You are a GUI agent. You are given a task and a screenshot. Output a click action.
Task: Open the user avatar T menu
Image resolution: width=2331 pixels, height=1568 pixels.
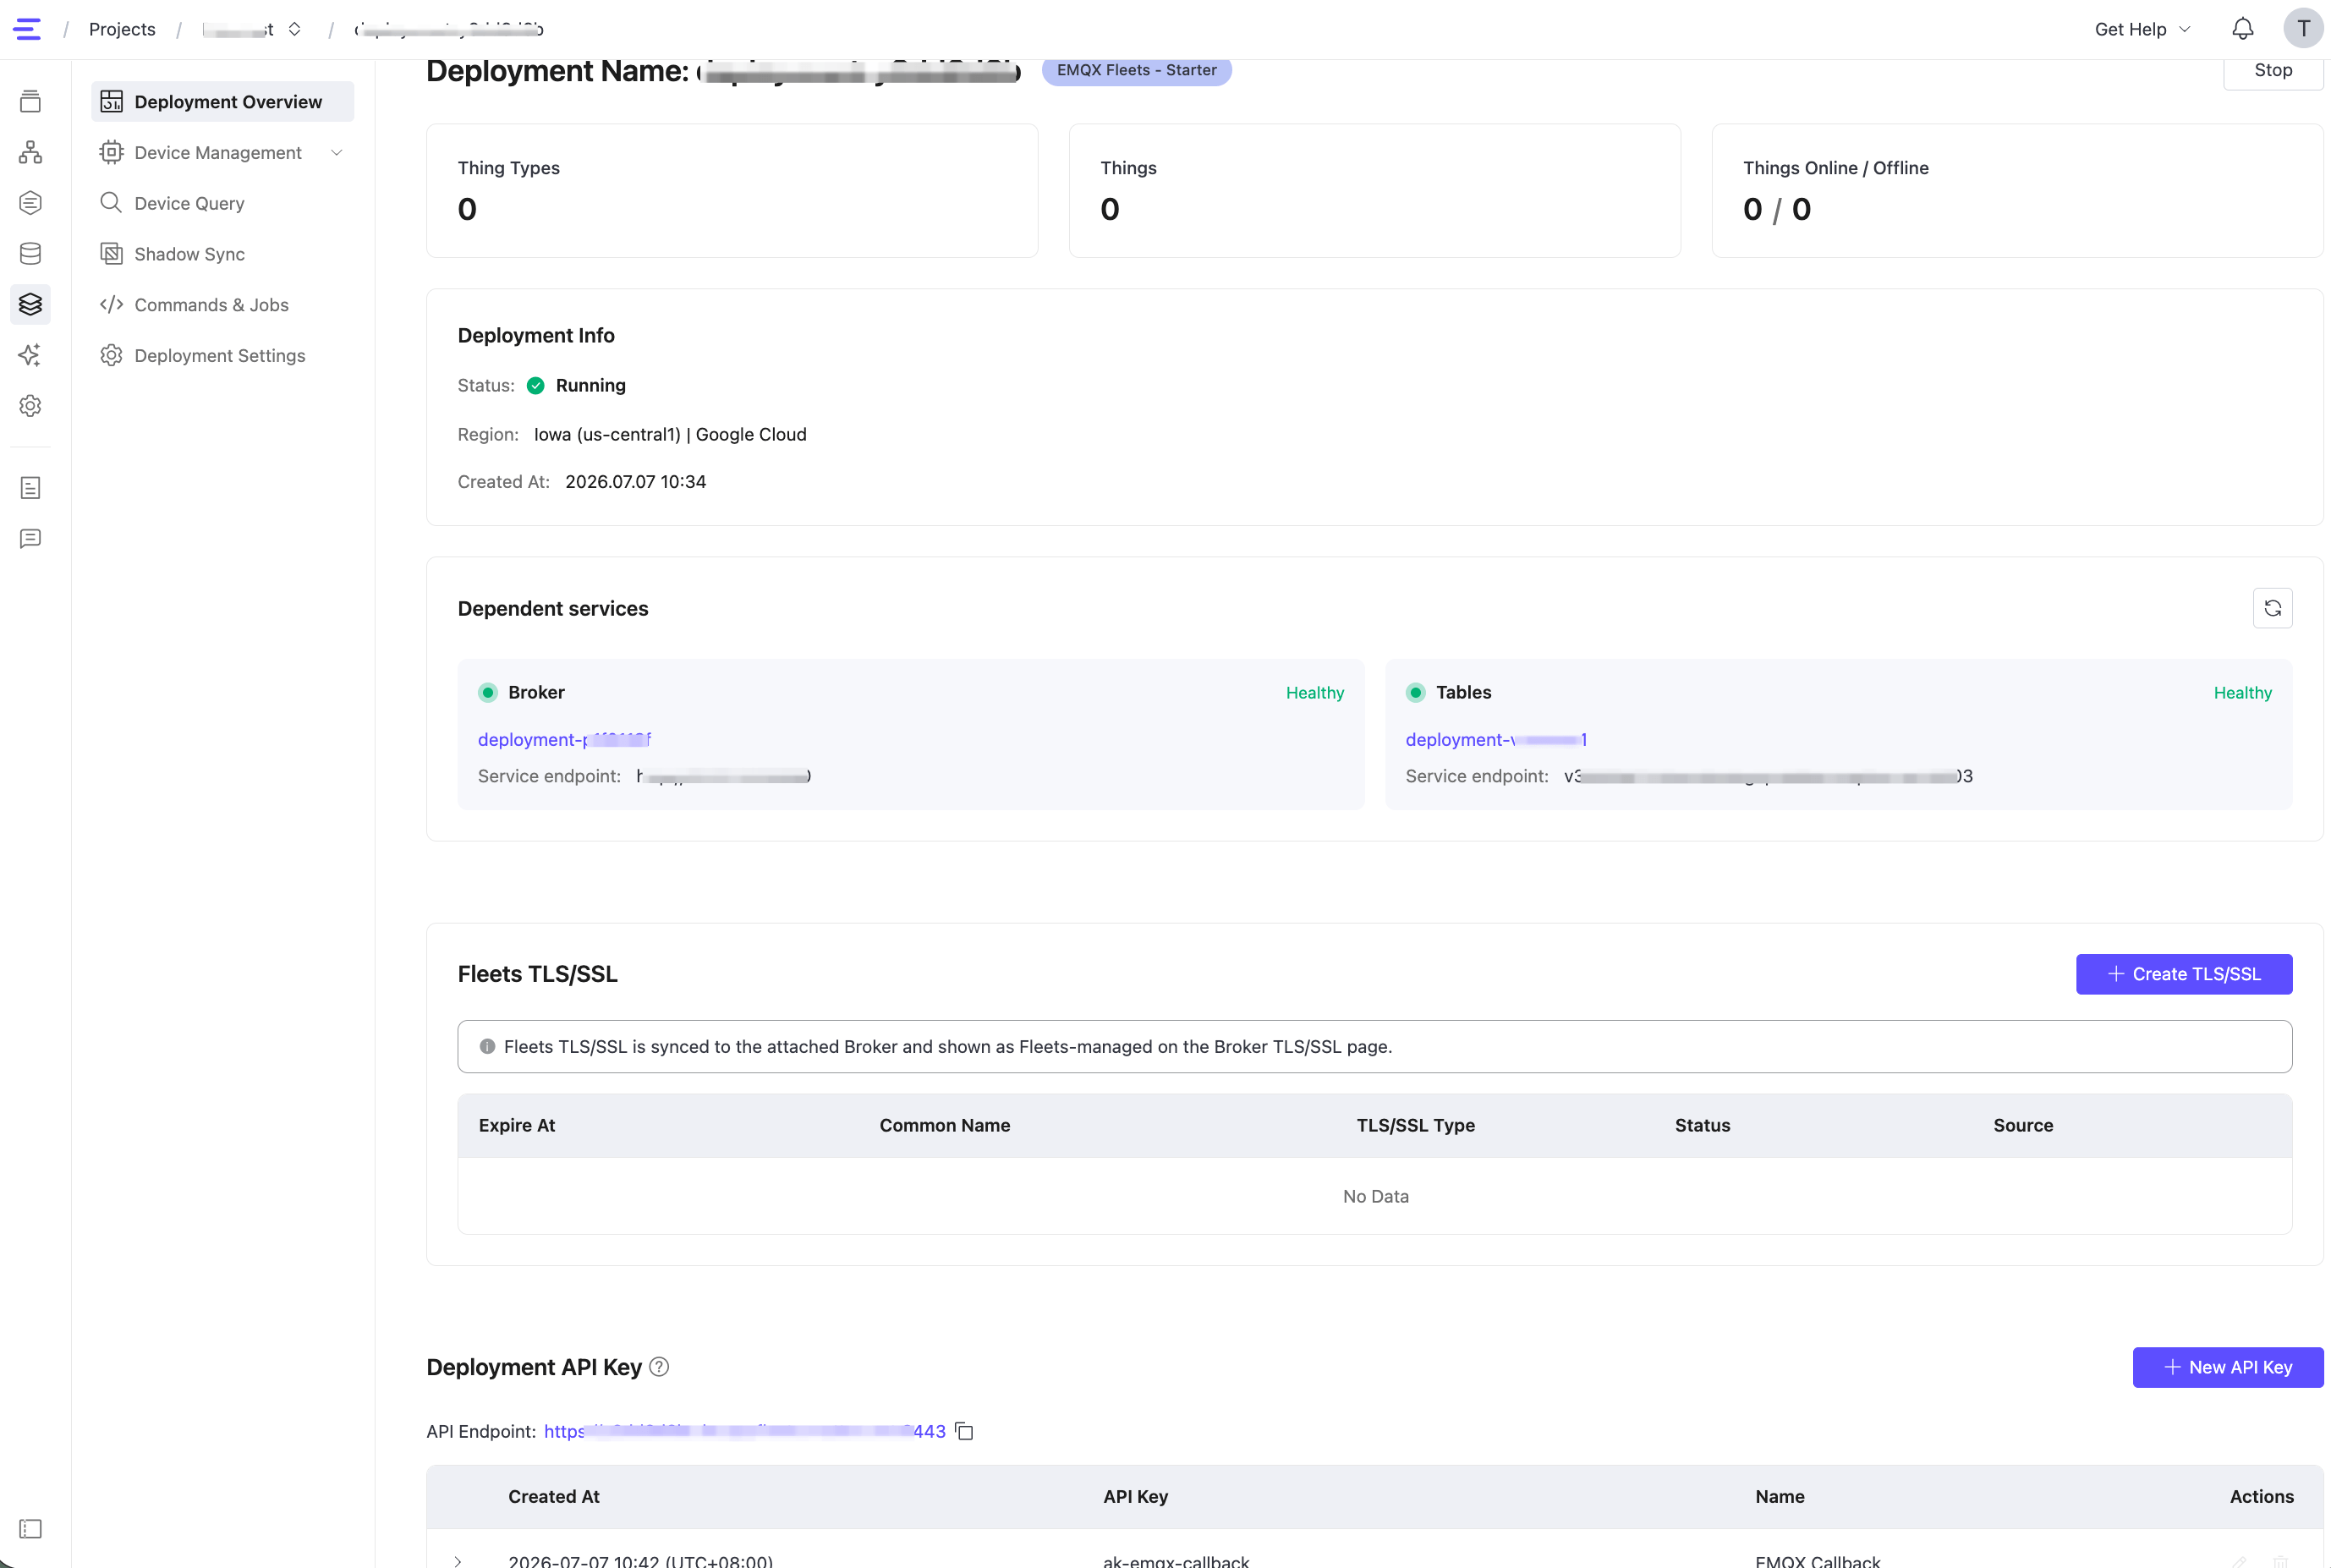(x=2303, y=28)
